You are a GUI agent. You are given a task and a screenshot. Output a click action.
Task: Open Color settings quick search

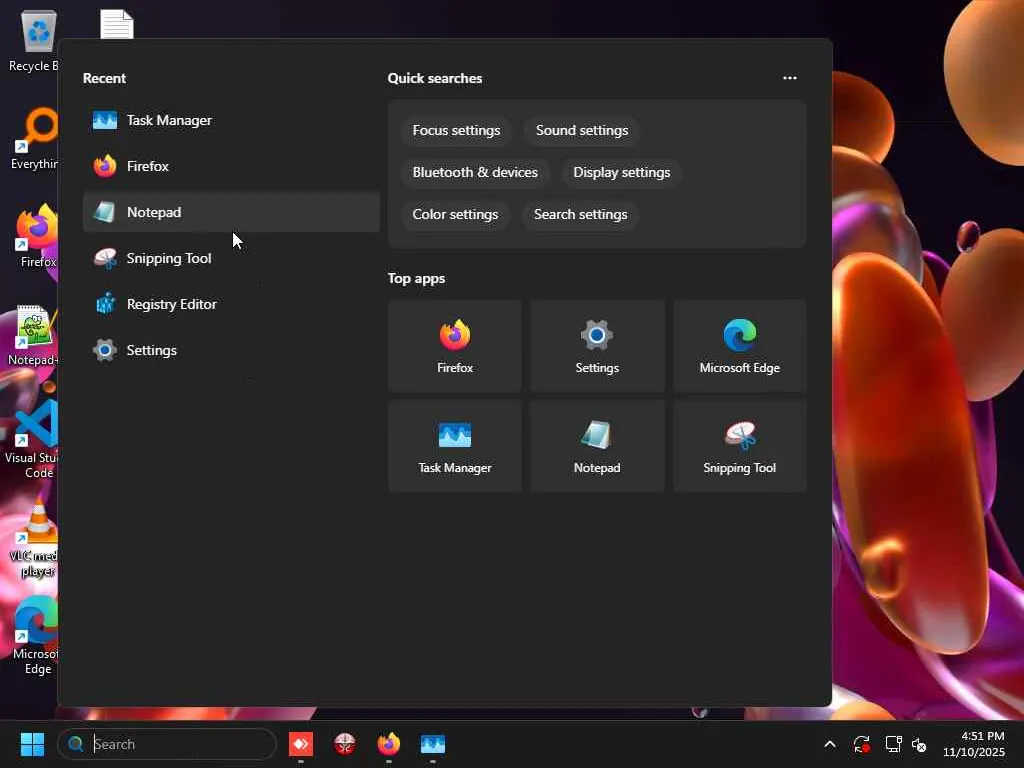point(455,214)
